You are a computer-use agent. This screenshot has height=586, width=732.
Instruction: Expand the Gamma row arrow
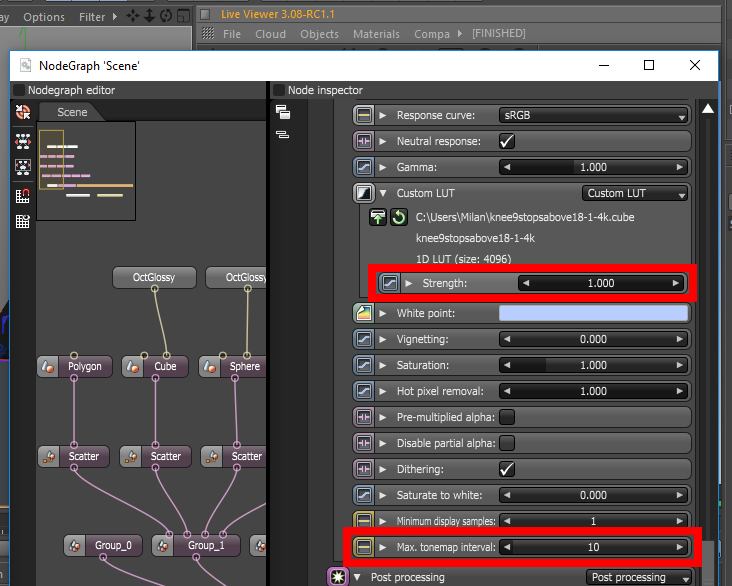383,167
